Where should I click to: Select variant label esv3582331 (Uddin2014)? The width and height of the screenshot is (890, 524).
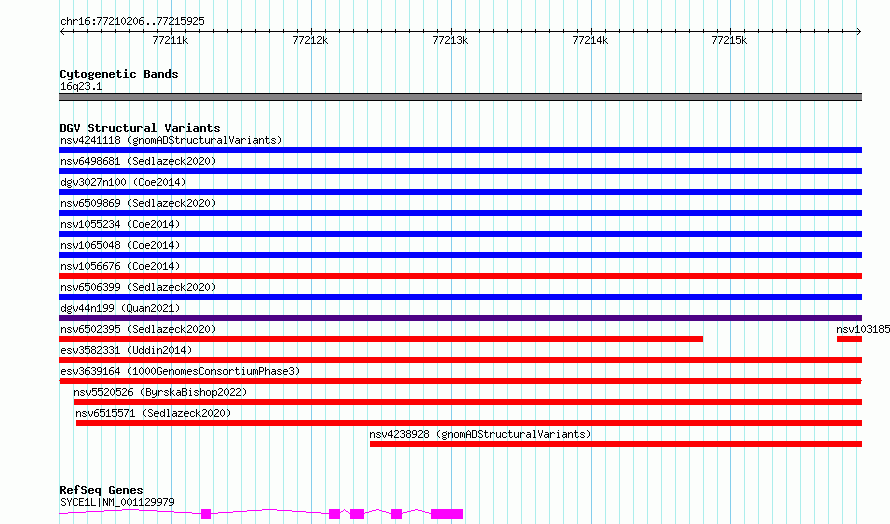click(x=126, y=350)
